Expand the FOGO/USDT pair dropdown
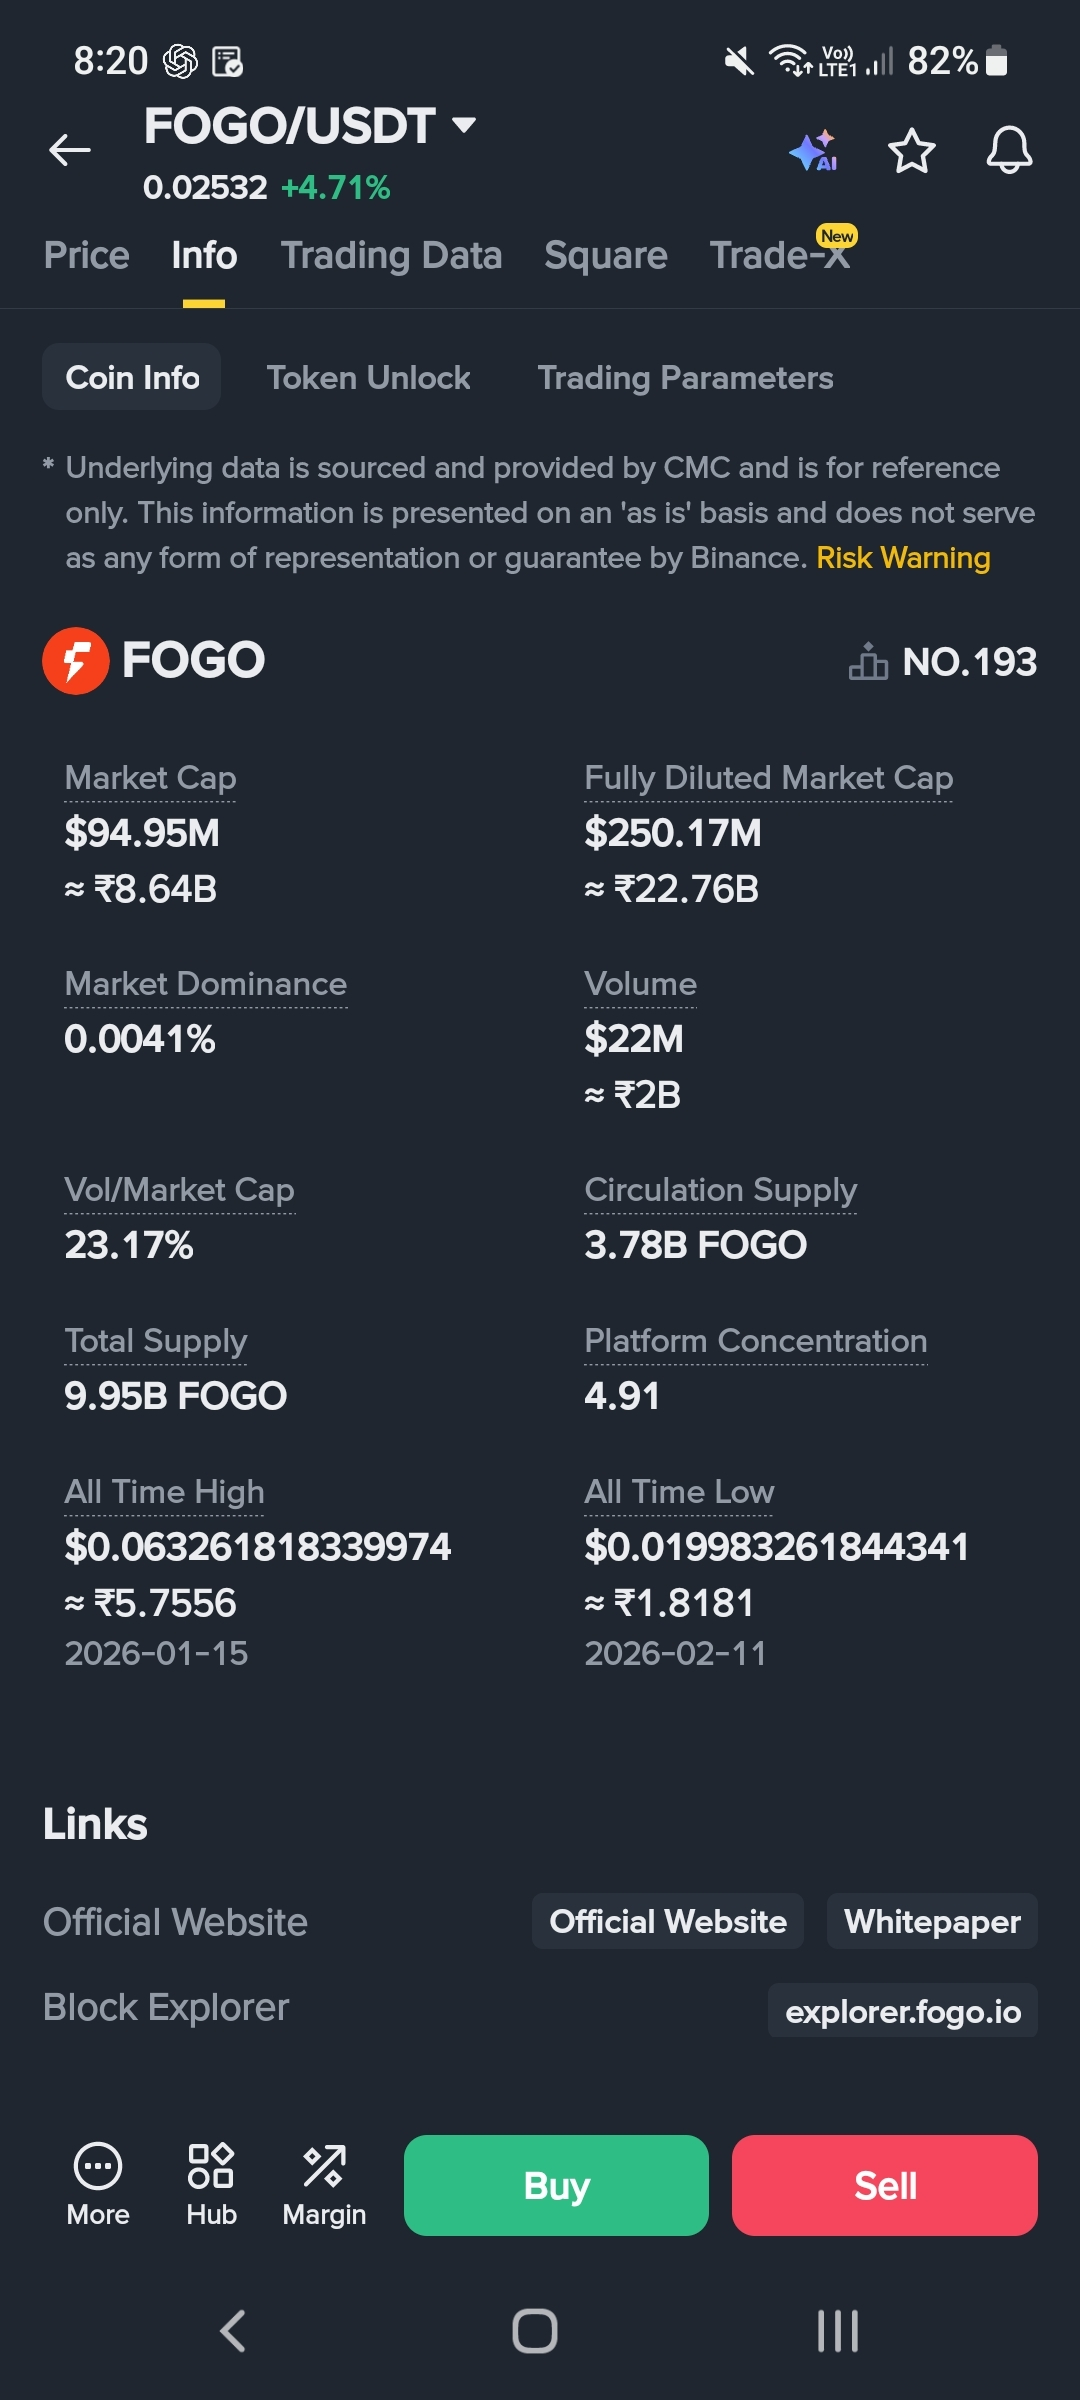This screenshot has height=2400, width=1080. (x=463, y=125)
